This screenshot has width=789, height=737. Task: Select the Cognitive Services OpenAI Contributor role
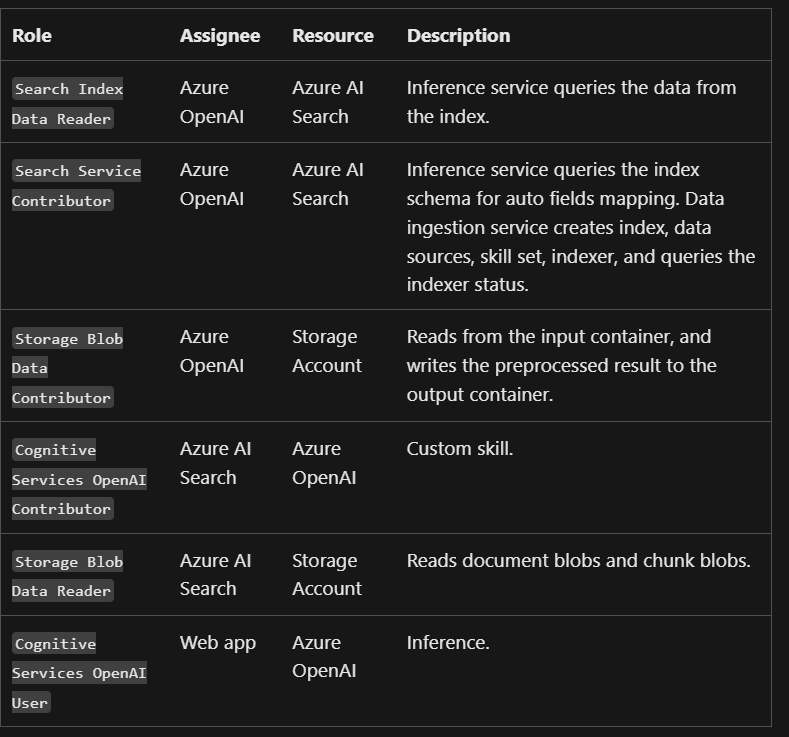coord(80,479)
